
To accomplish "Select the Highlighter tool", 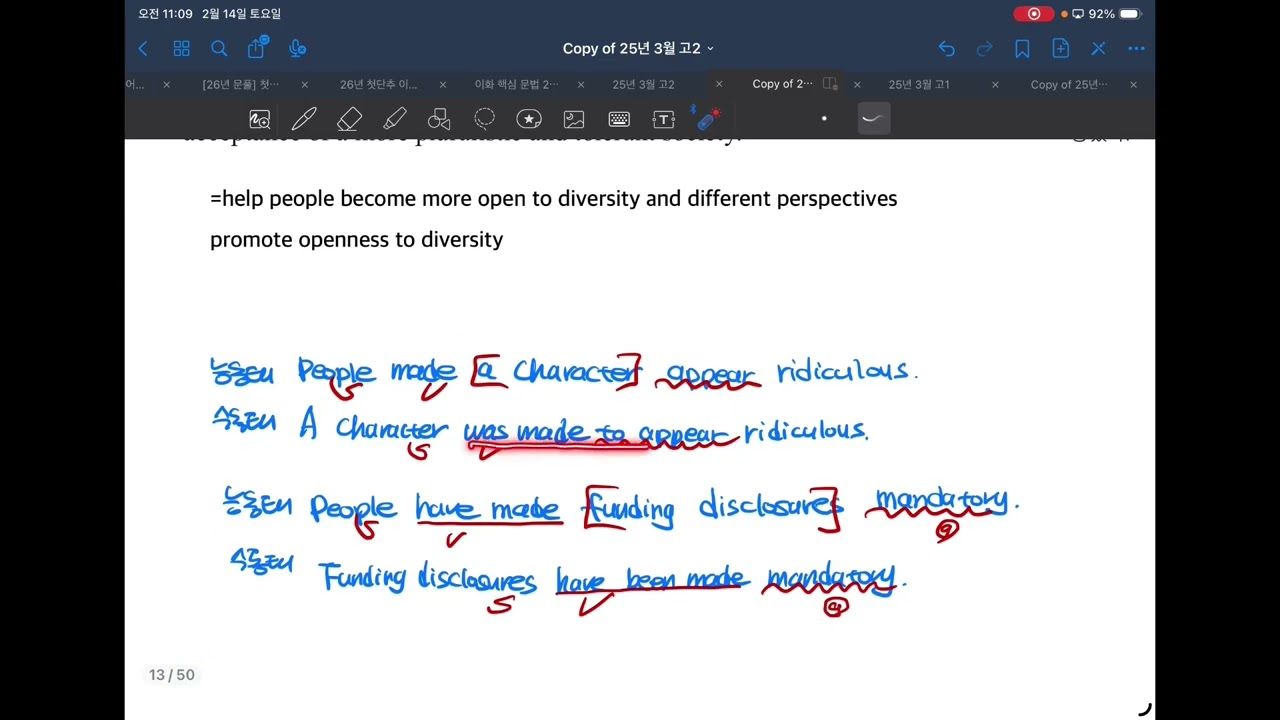I will coord(394,120).
